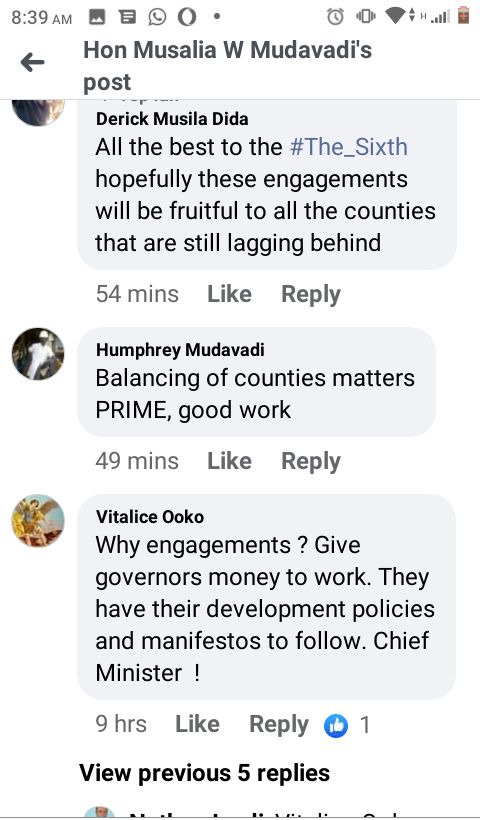Reply to Derick Musila Dida's comment
The image size is (480, 820).
click(311, 295)
